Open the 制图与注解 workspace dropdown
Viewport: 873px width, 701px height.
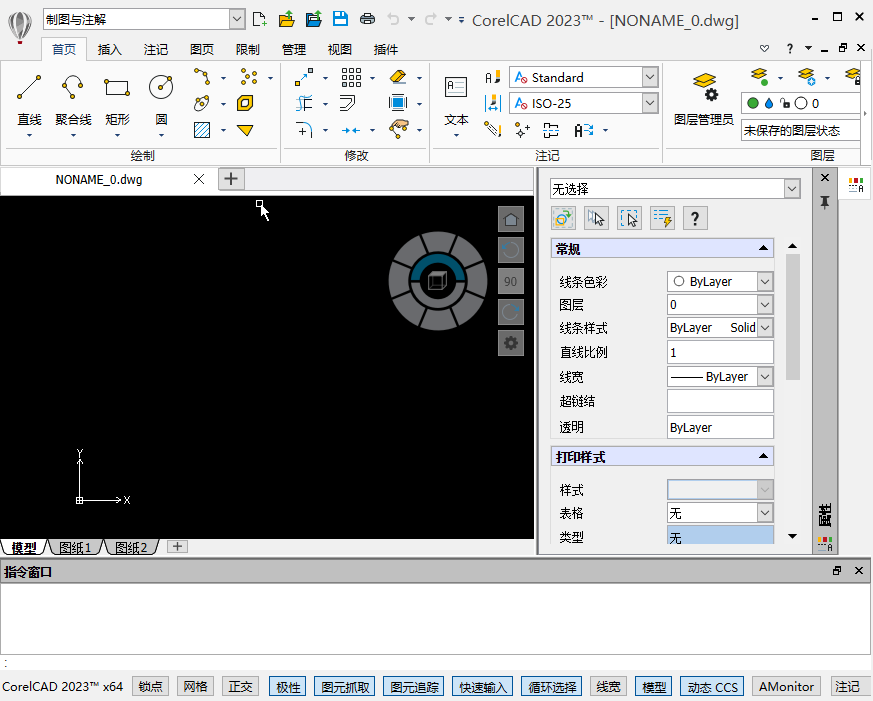click(236, 19)
